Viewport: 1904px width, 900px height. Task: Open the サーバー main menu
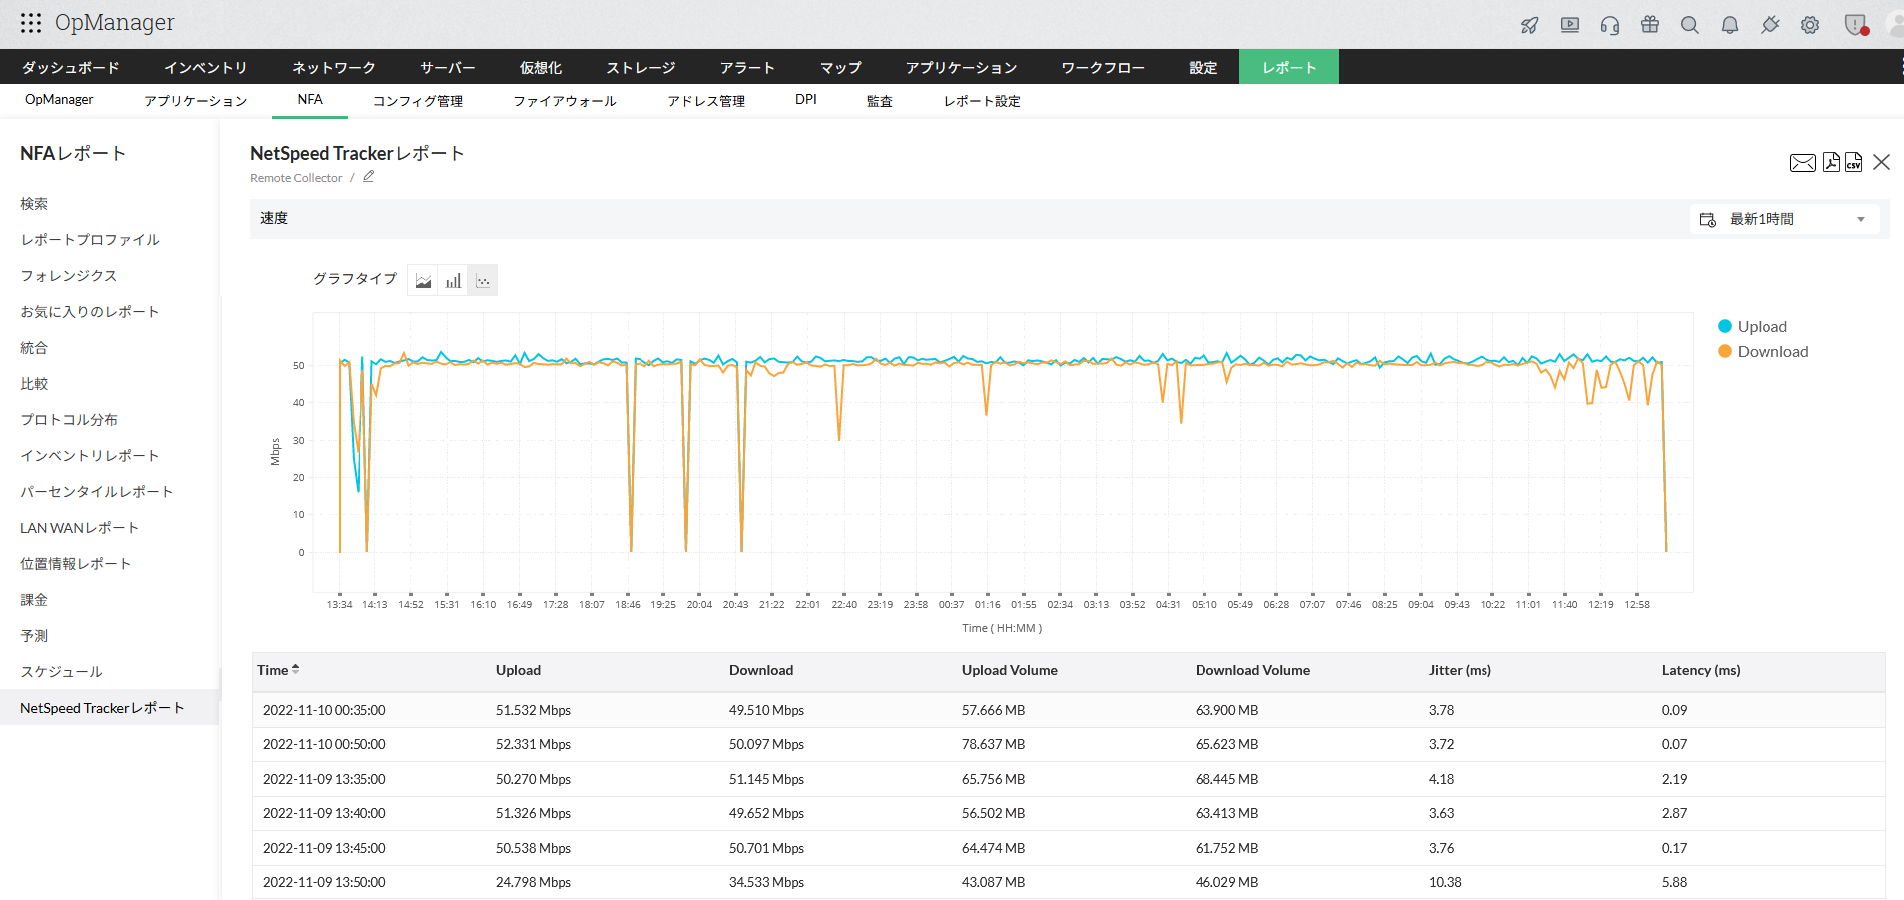(448, 68)
